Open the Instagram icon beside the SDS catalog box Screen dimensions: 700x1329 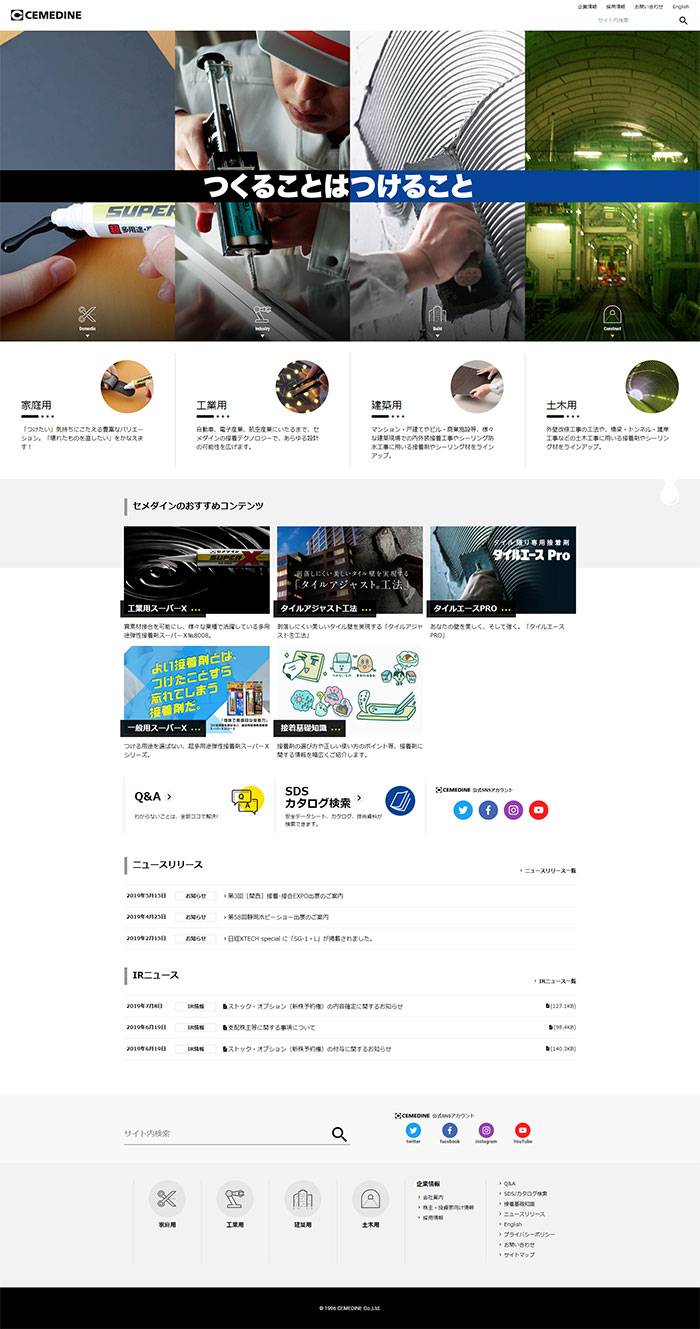pos(514,810)
